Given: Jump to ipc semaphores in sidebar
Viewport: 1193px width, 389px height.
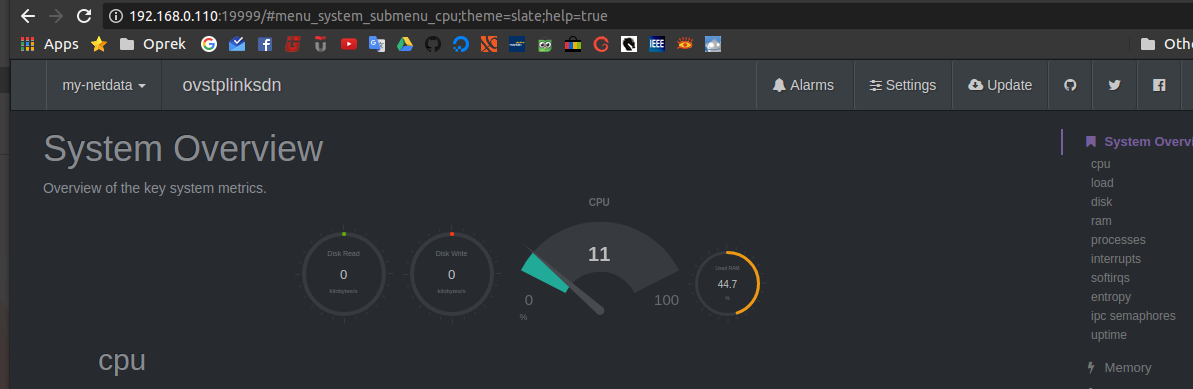Looking at the screenshot, I should pyautogui.click(x=1133, y=316).
